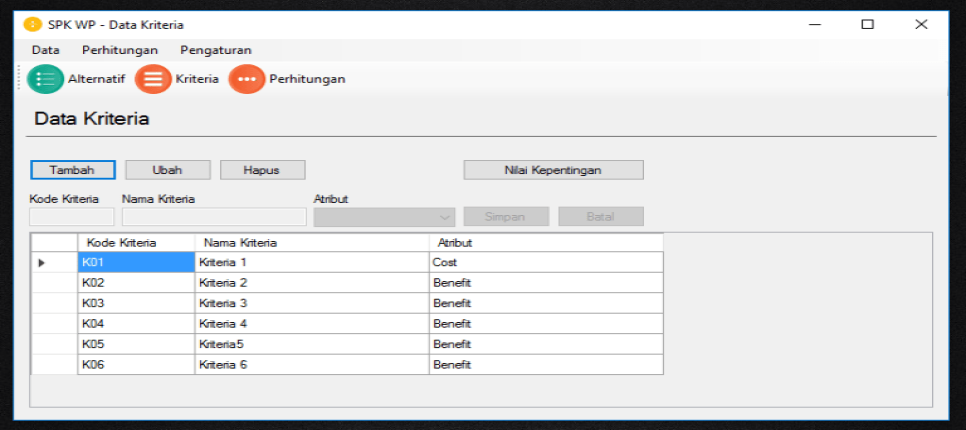Viewport: 966px width, 430px height.
Task: Select the Kriteria 2 cell
Action: [x=312, y=283]
